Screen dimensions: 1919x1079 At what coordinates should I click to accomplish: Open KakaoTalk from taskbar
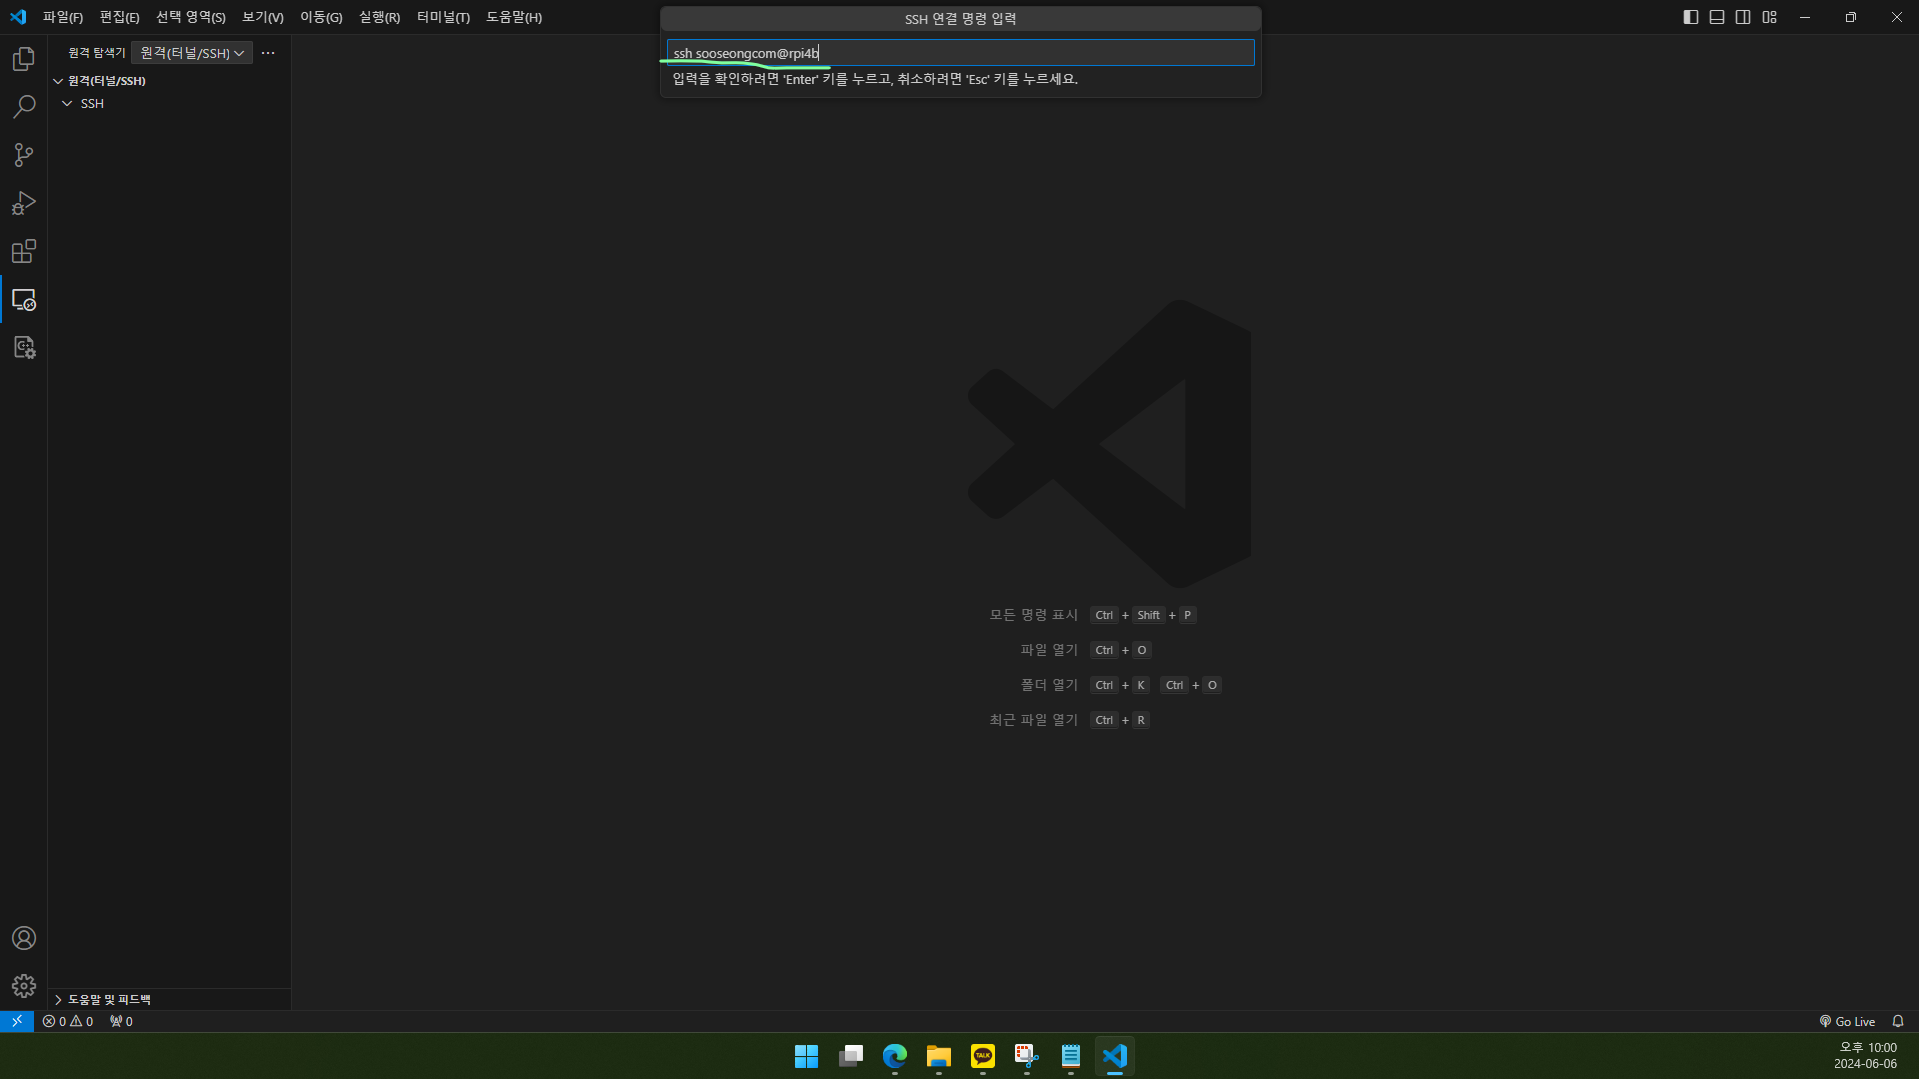coord(983,1056)
